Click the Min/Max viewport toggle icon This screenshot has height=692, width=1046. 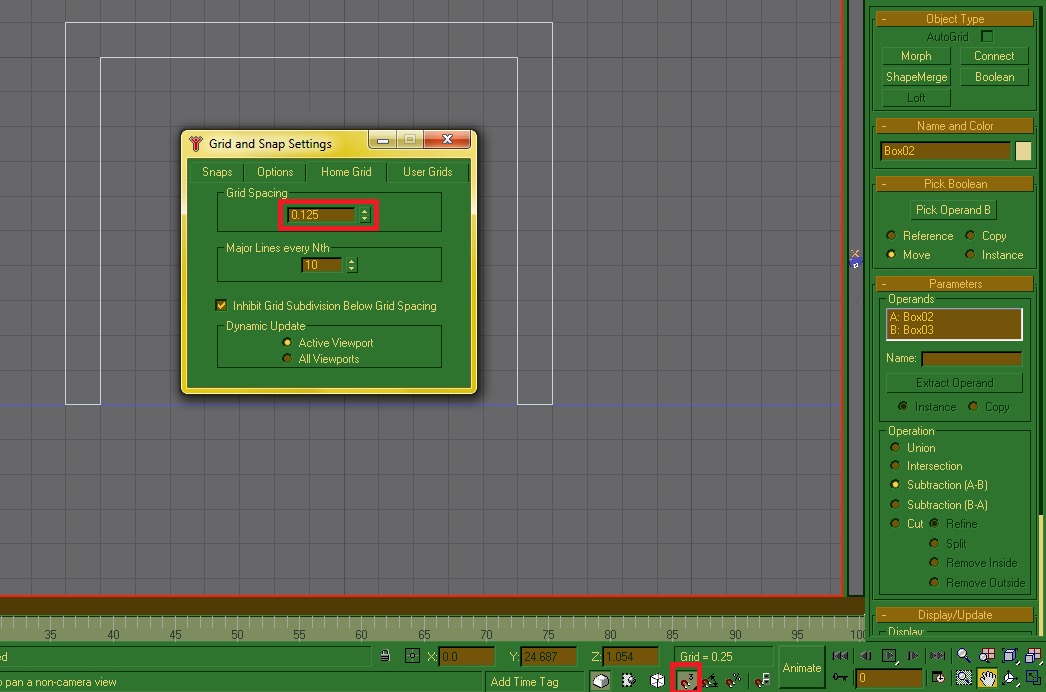[1033, 678]
